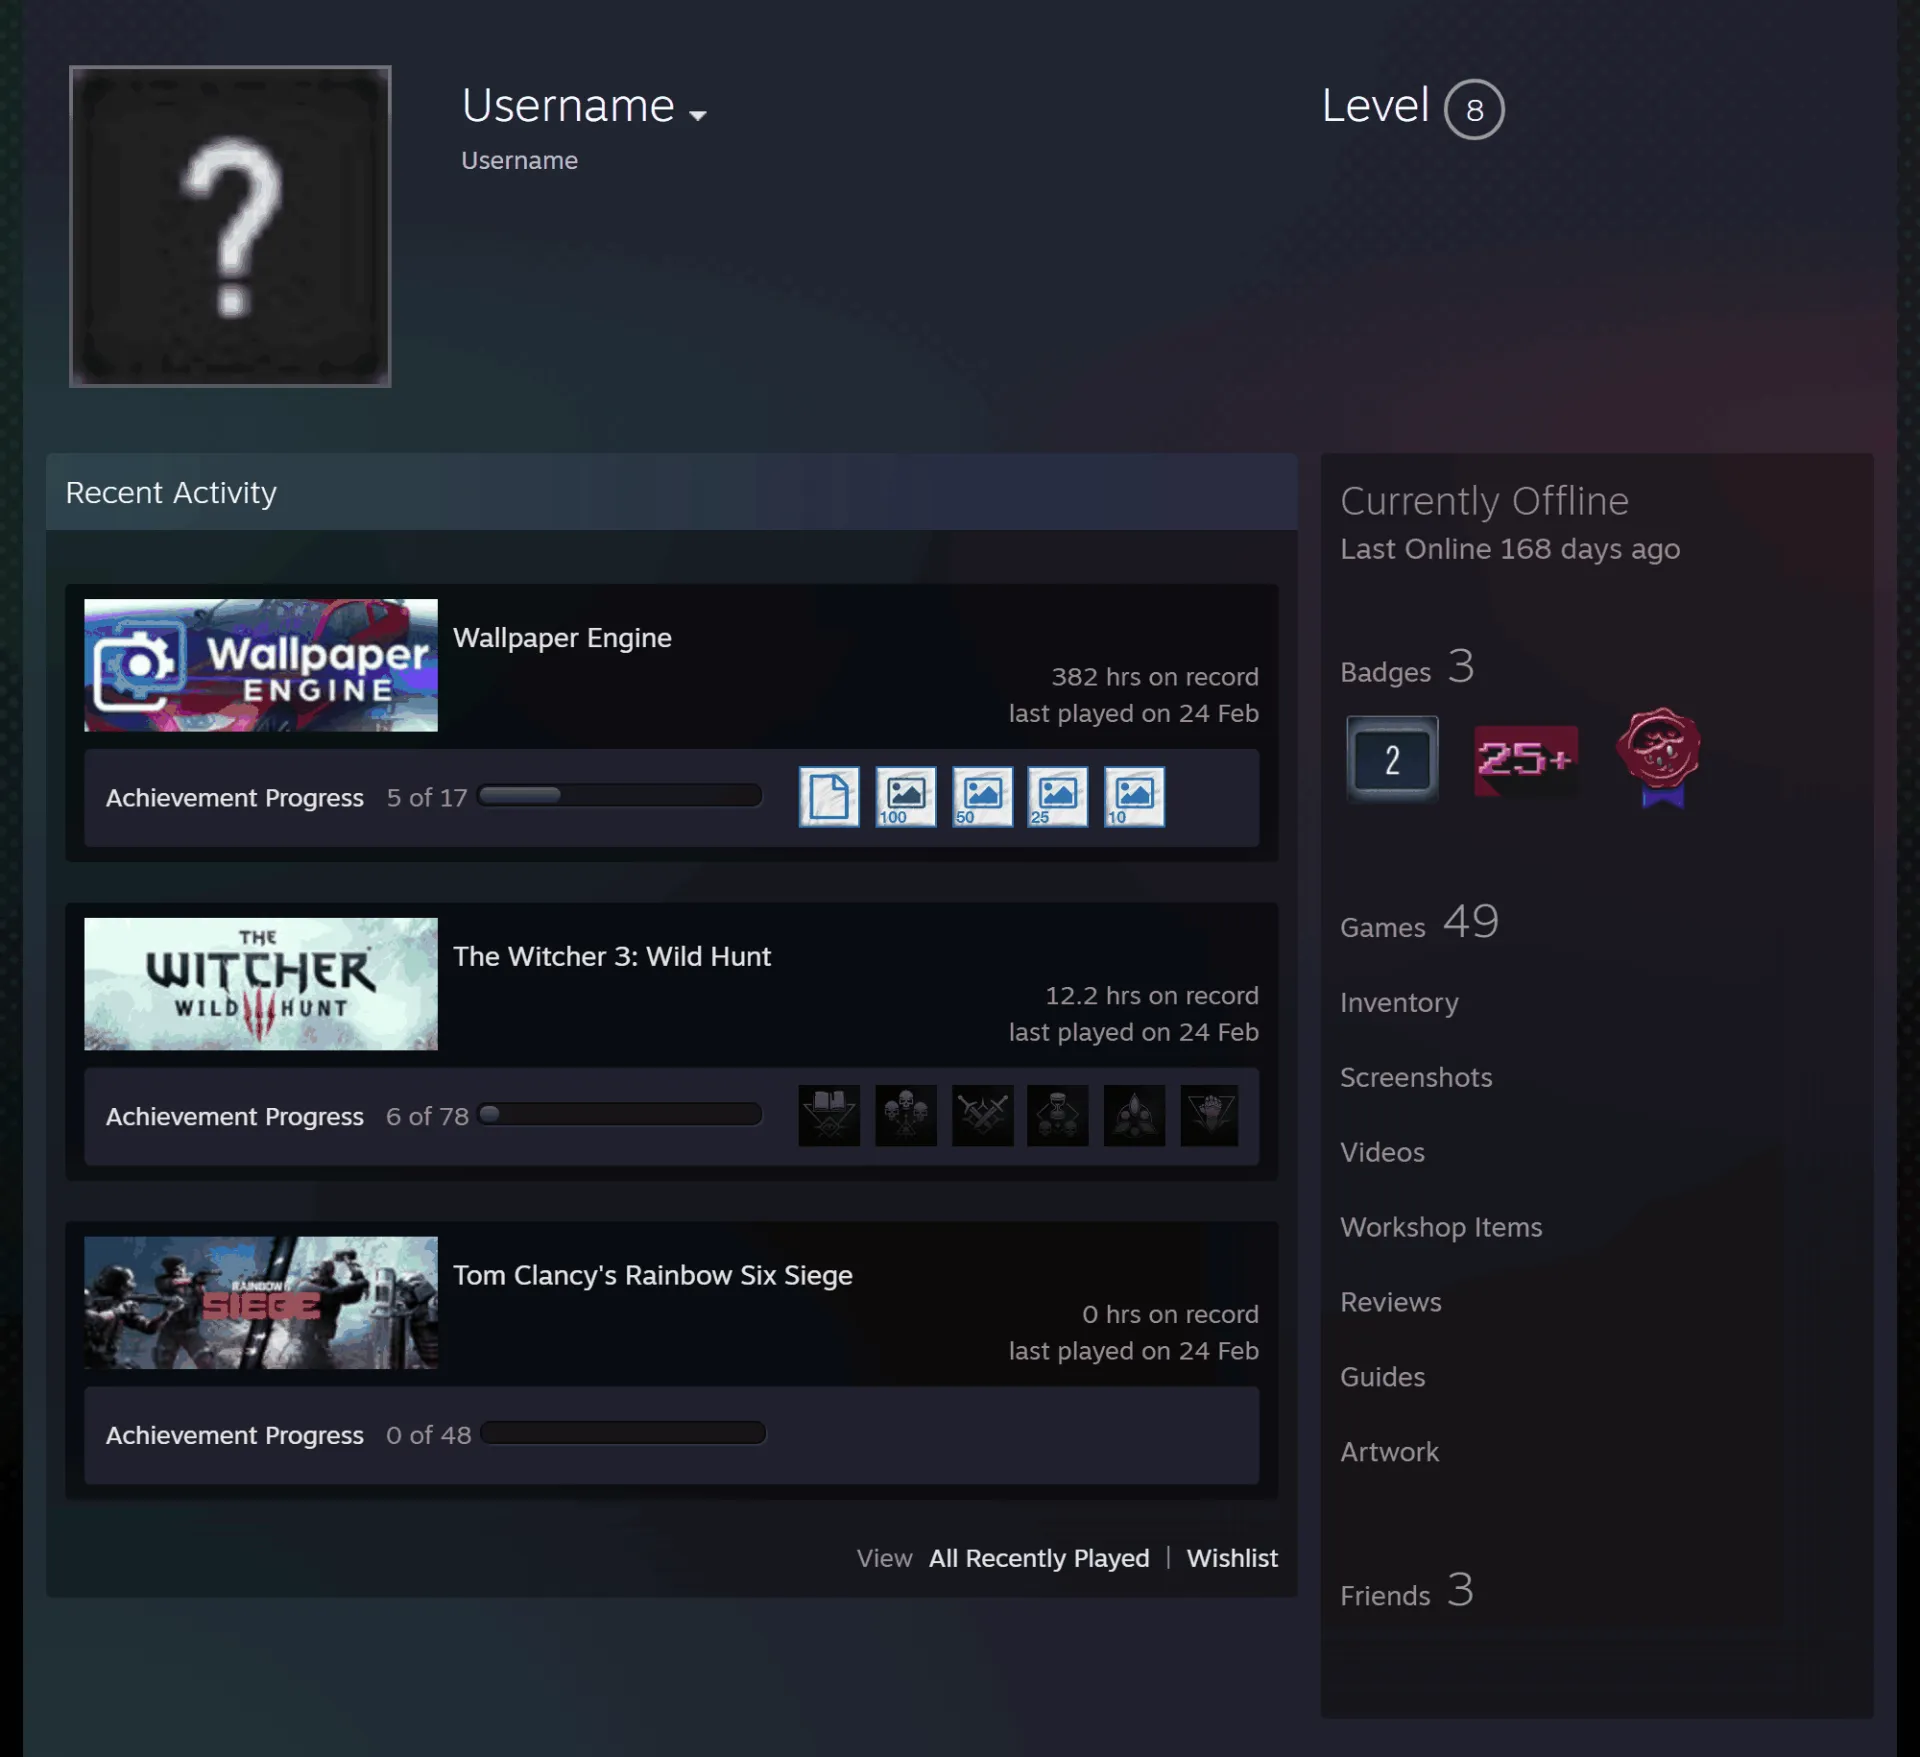Open The Witcher 3 banner image

[261, 984]
